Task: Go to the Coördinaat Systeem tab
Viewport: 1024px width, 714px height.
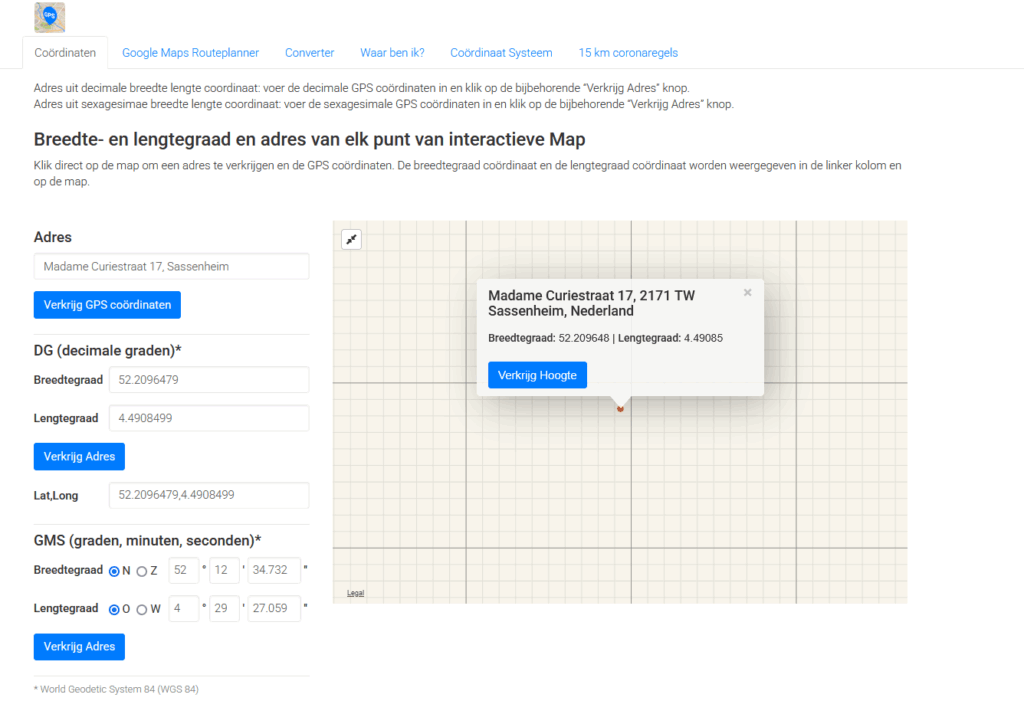Action: point(500,53)
